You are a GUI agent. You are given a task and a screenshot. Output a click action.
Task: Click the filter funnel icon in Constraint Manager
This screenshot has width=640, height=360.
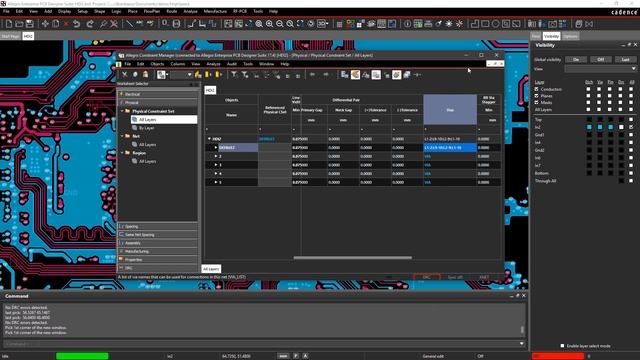pyautogui.click(x=234, y=75)
